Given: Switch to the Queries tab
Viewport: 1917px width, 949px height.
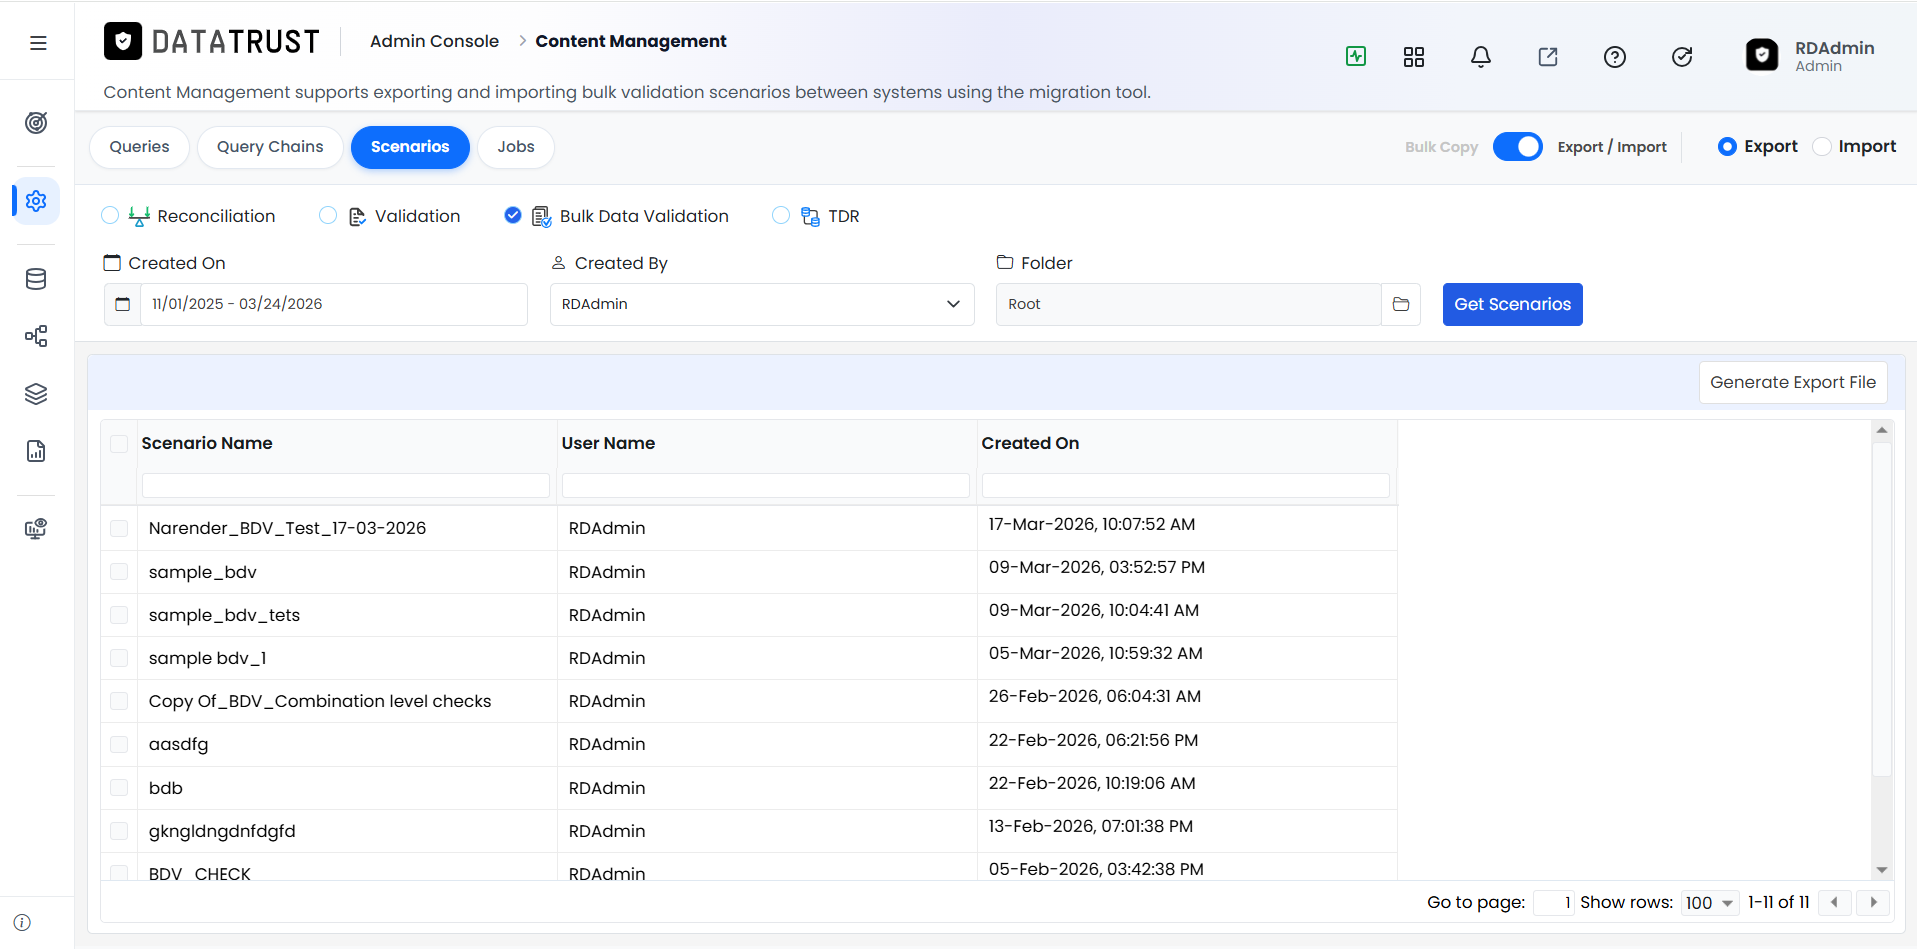Looking at the screenshot, I should point(139,147).
